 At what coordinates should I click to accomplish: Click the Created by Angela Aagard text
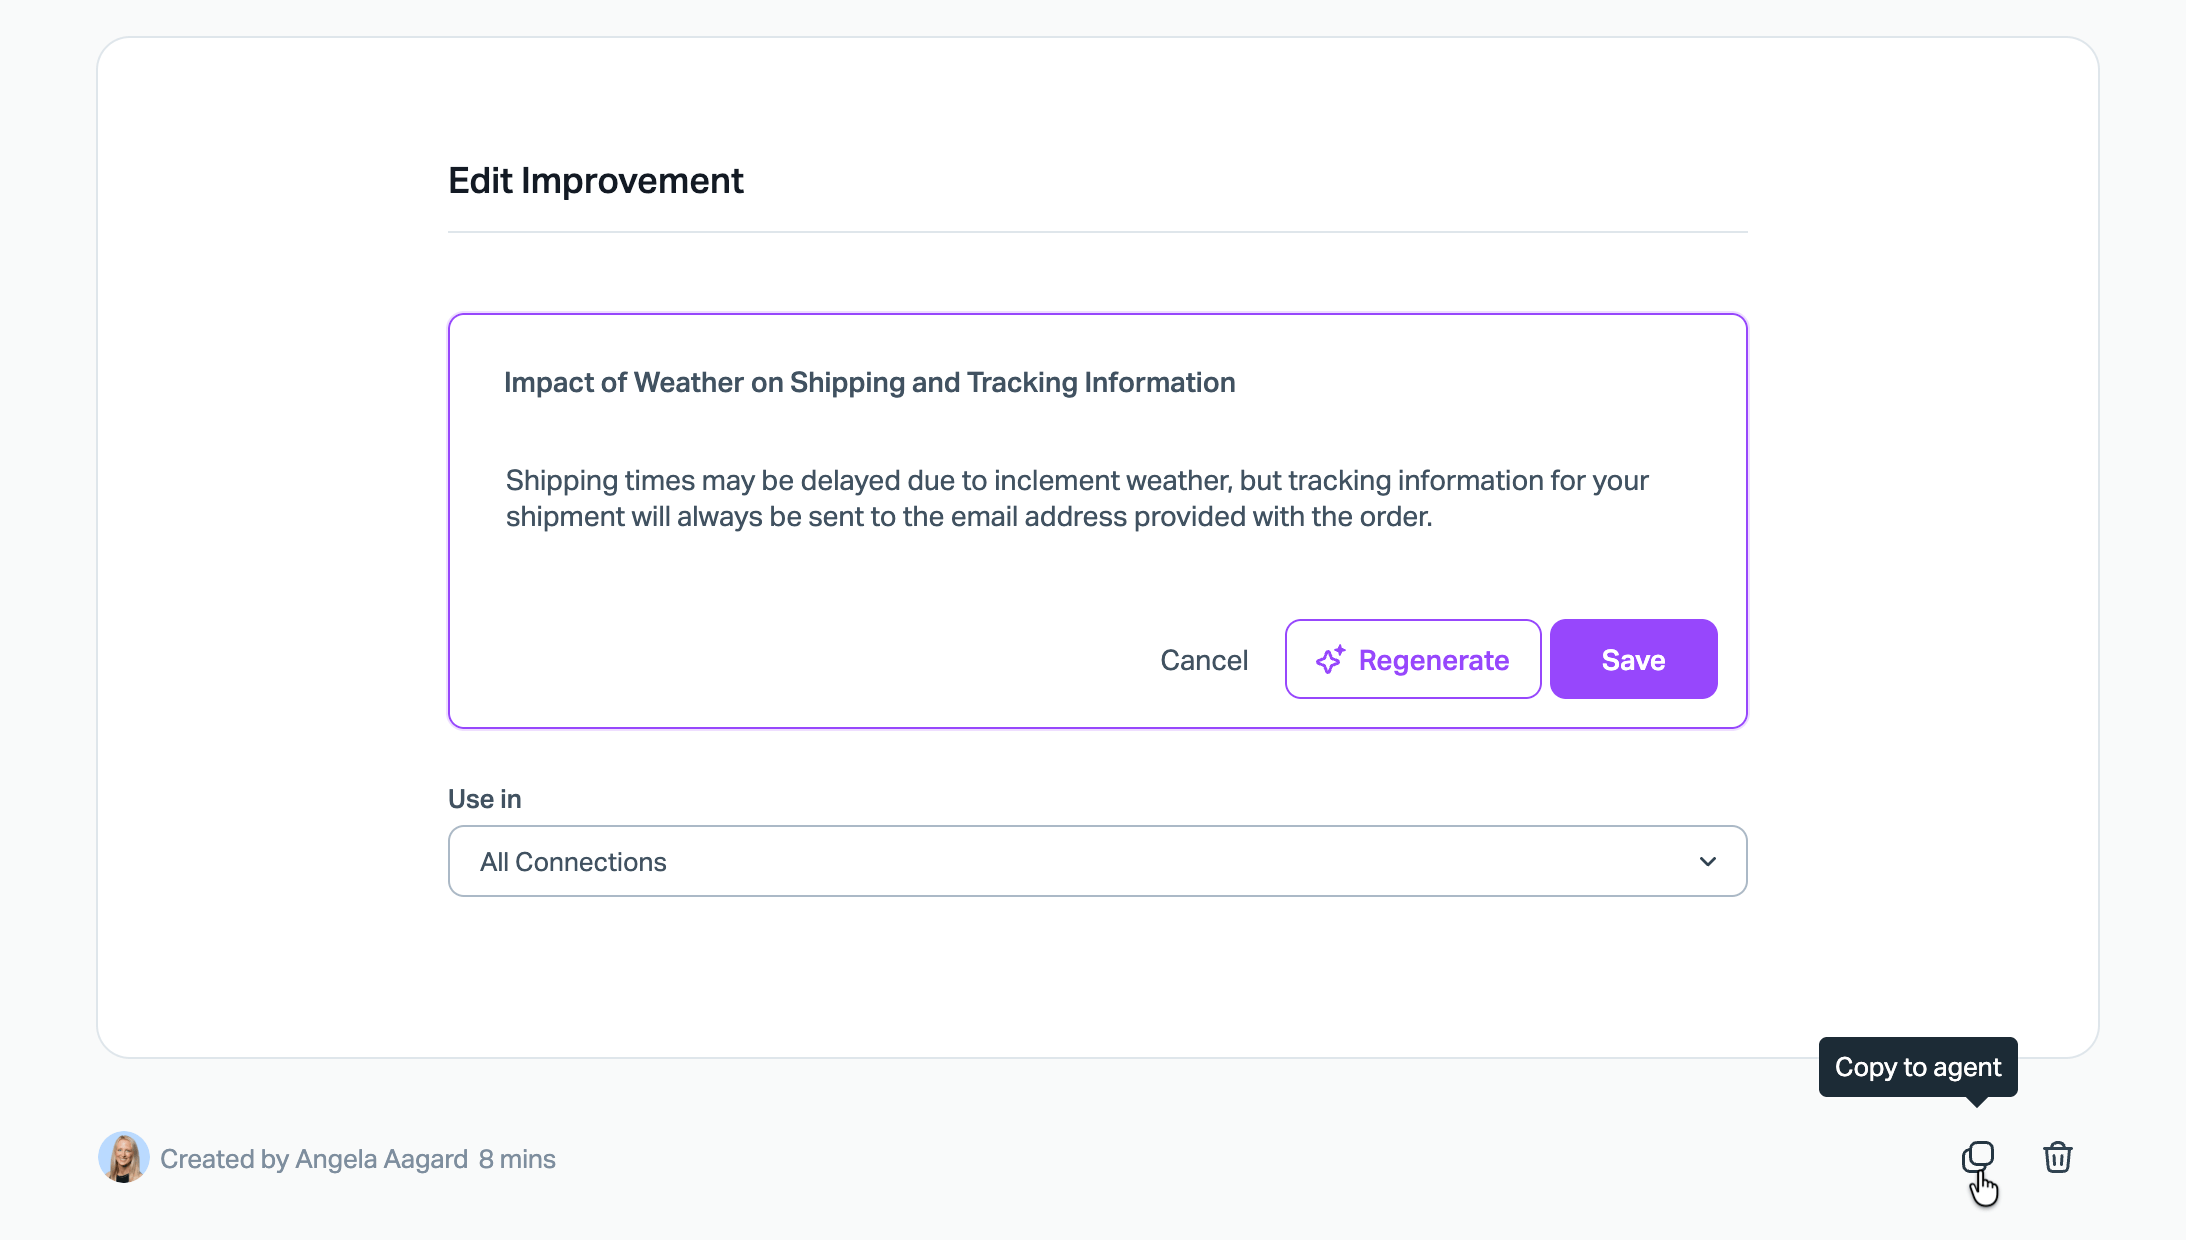click(314, 1159)
